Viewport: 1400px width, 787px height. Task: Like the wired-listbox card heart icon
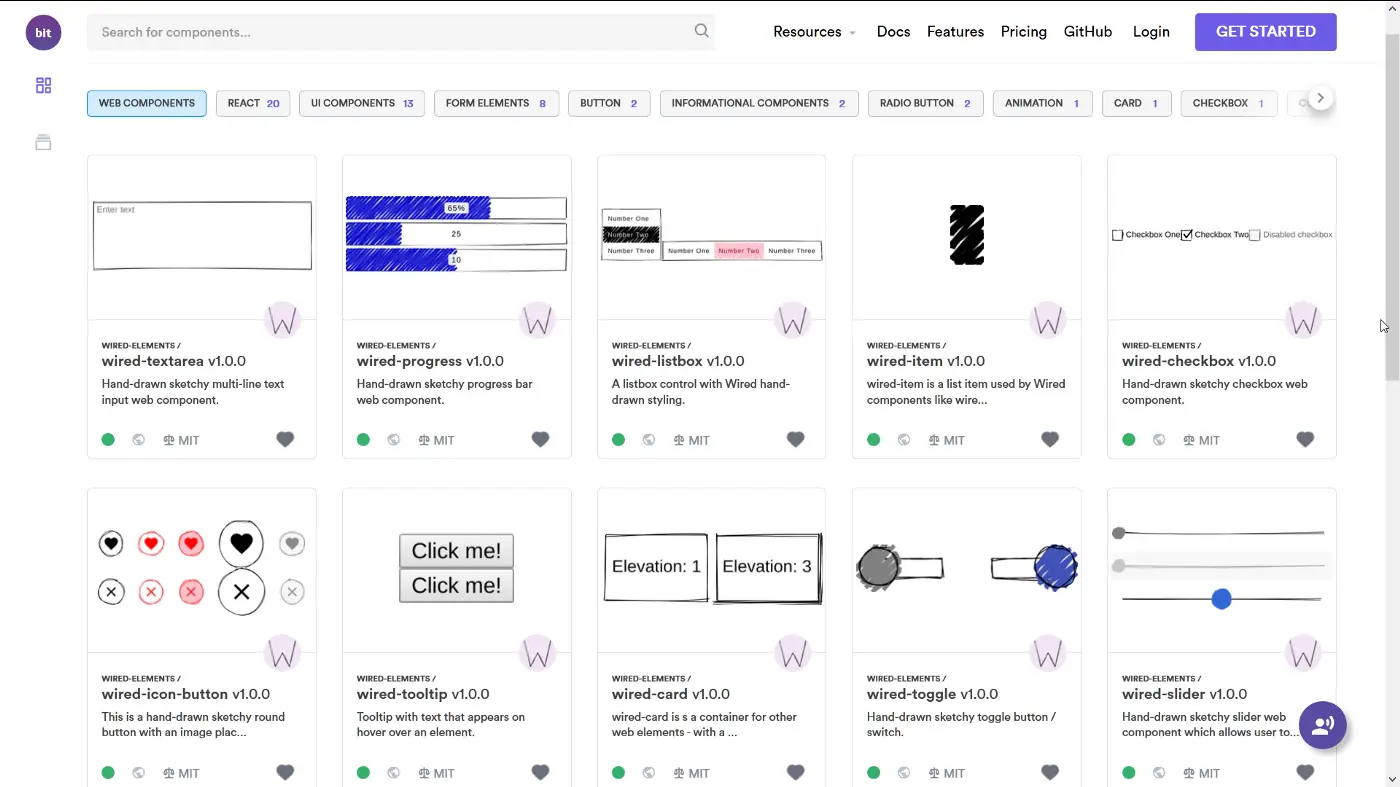tap(795, 439)
